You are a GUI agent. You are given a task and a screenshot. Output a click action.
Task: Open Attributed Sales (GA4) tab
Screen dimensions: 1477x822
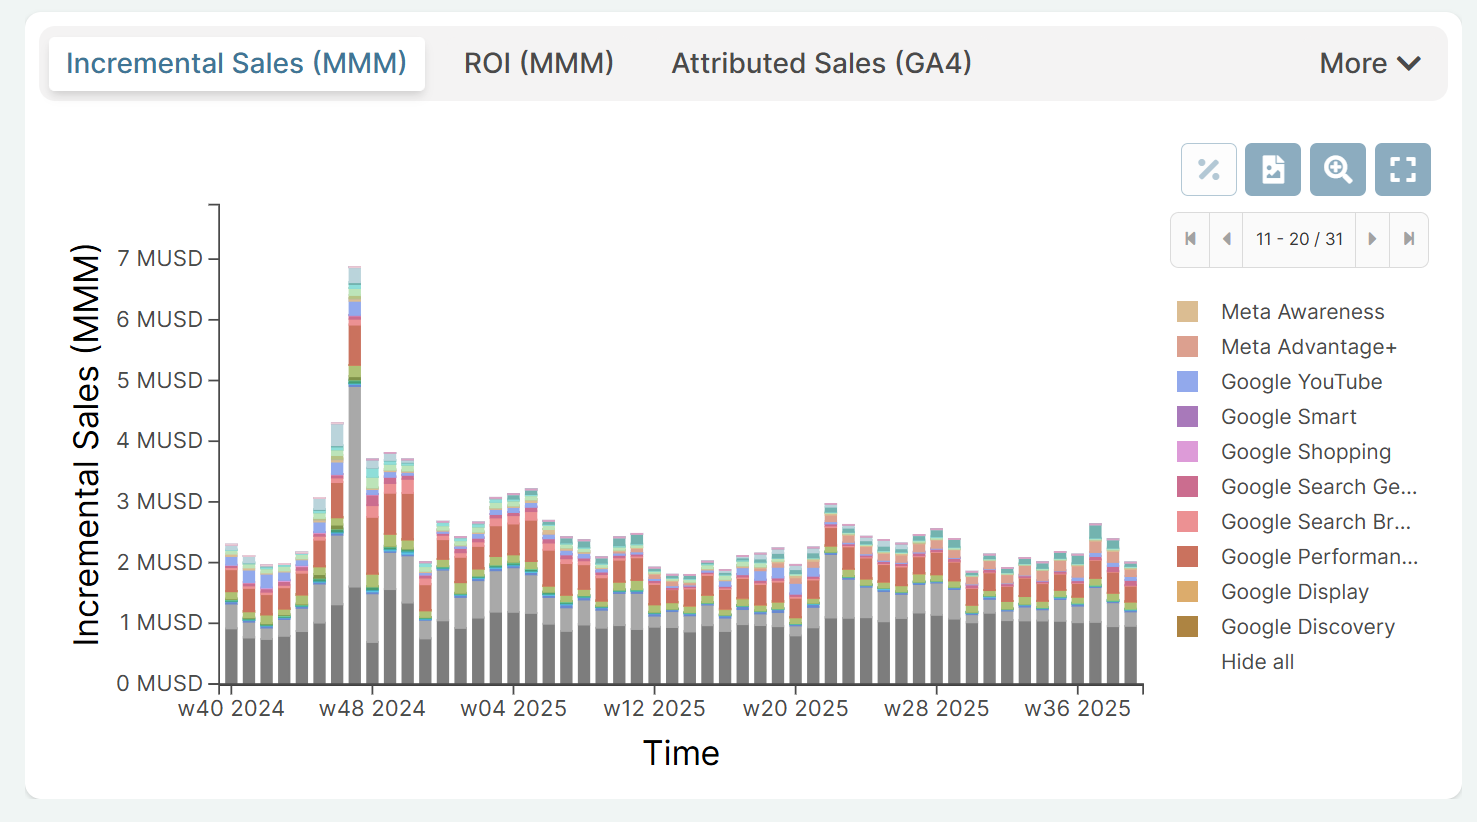821,63
